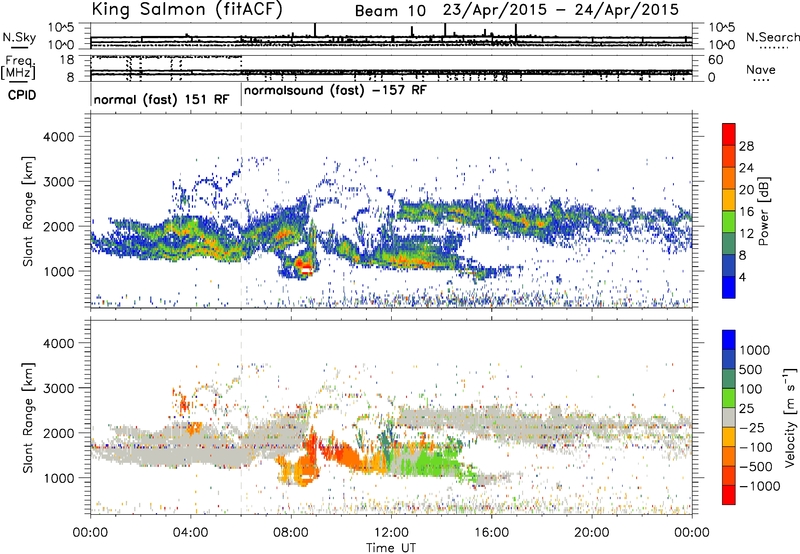This screenshot has width=800, height=554.
Task: Click the '12:00' time tick label
Action: pyautogui.click(x=391, y=533)
